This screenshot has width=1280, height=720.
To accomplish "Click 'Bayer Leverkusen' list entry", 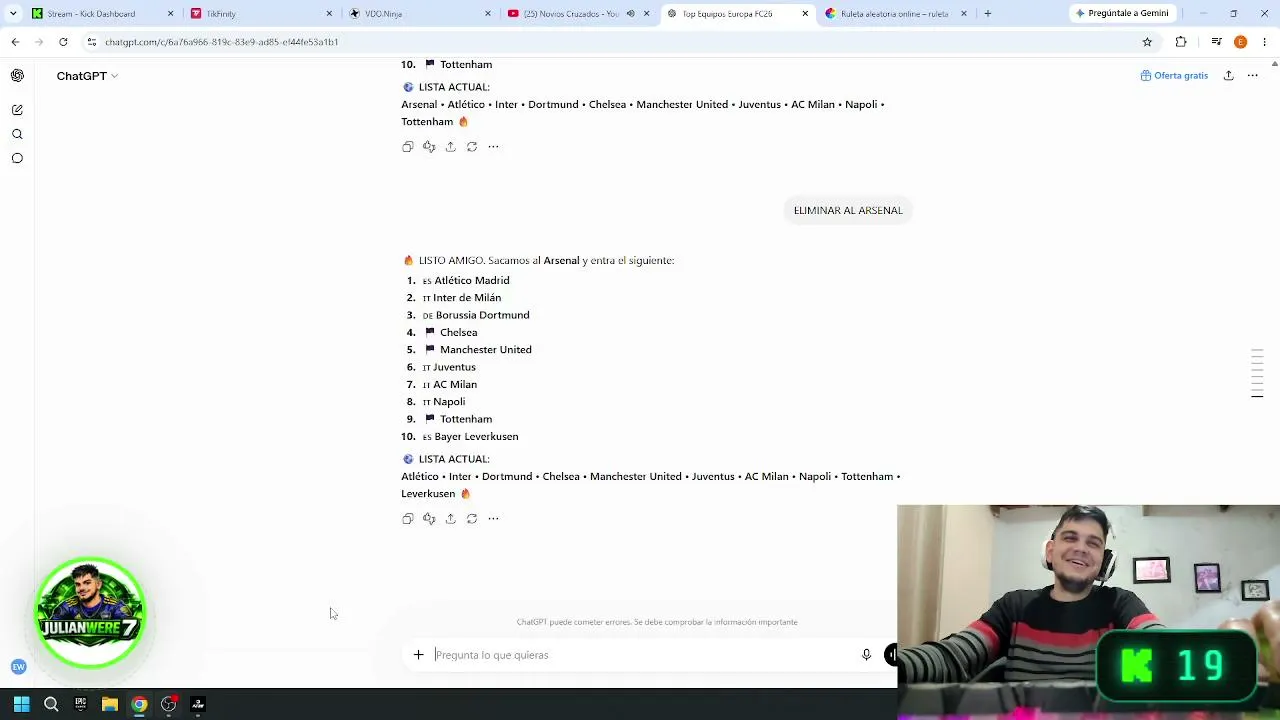I will [x=476, y=437].
